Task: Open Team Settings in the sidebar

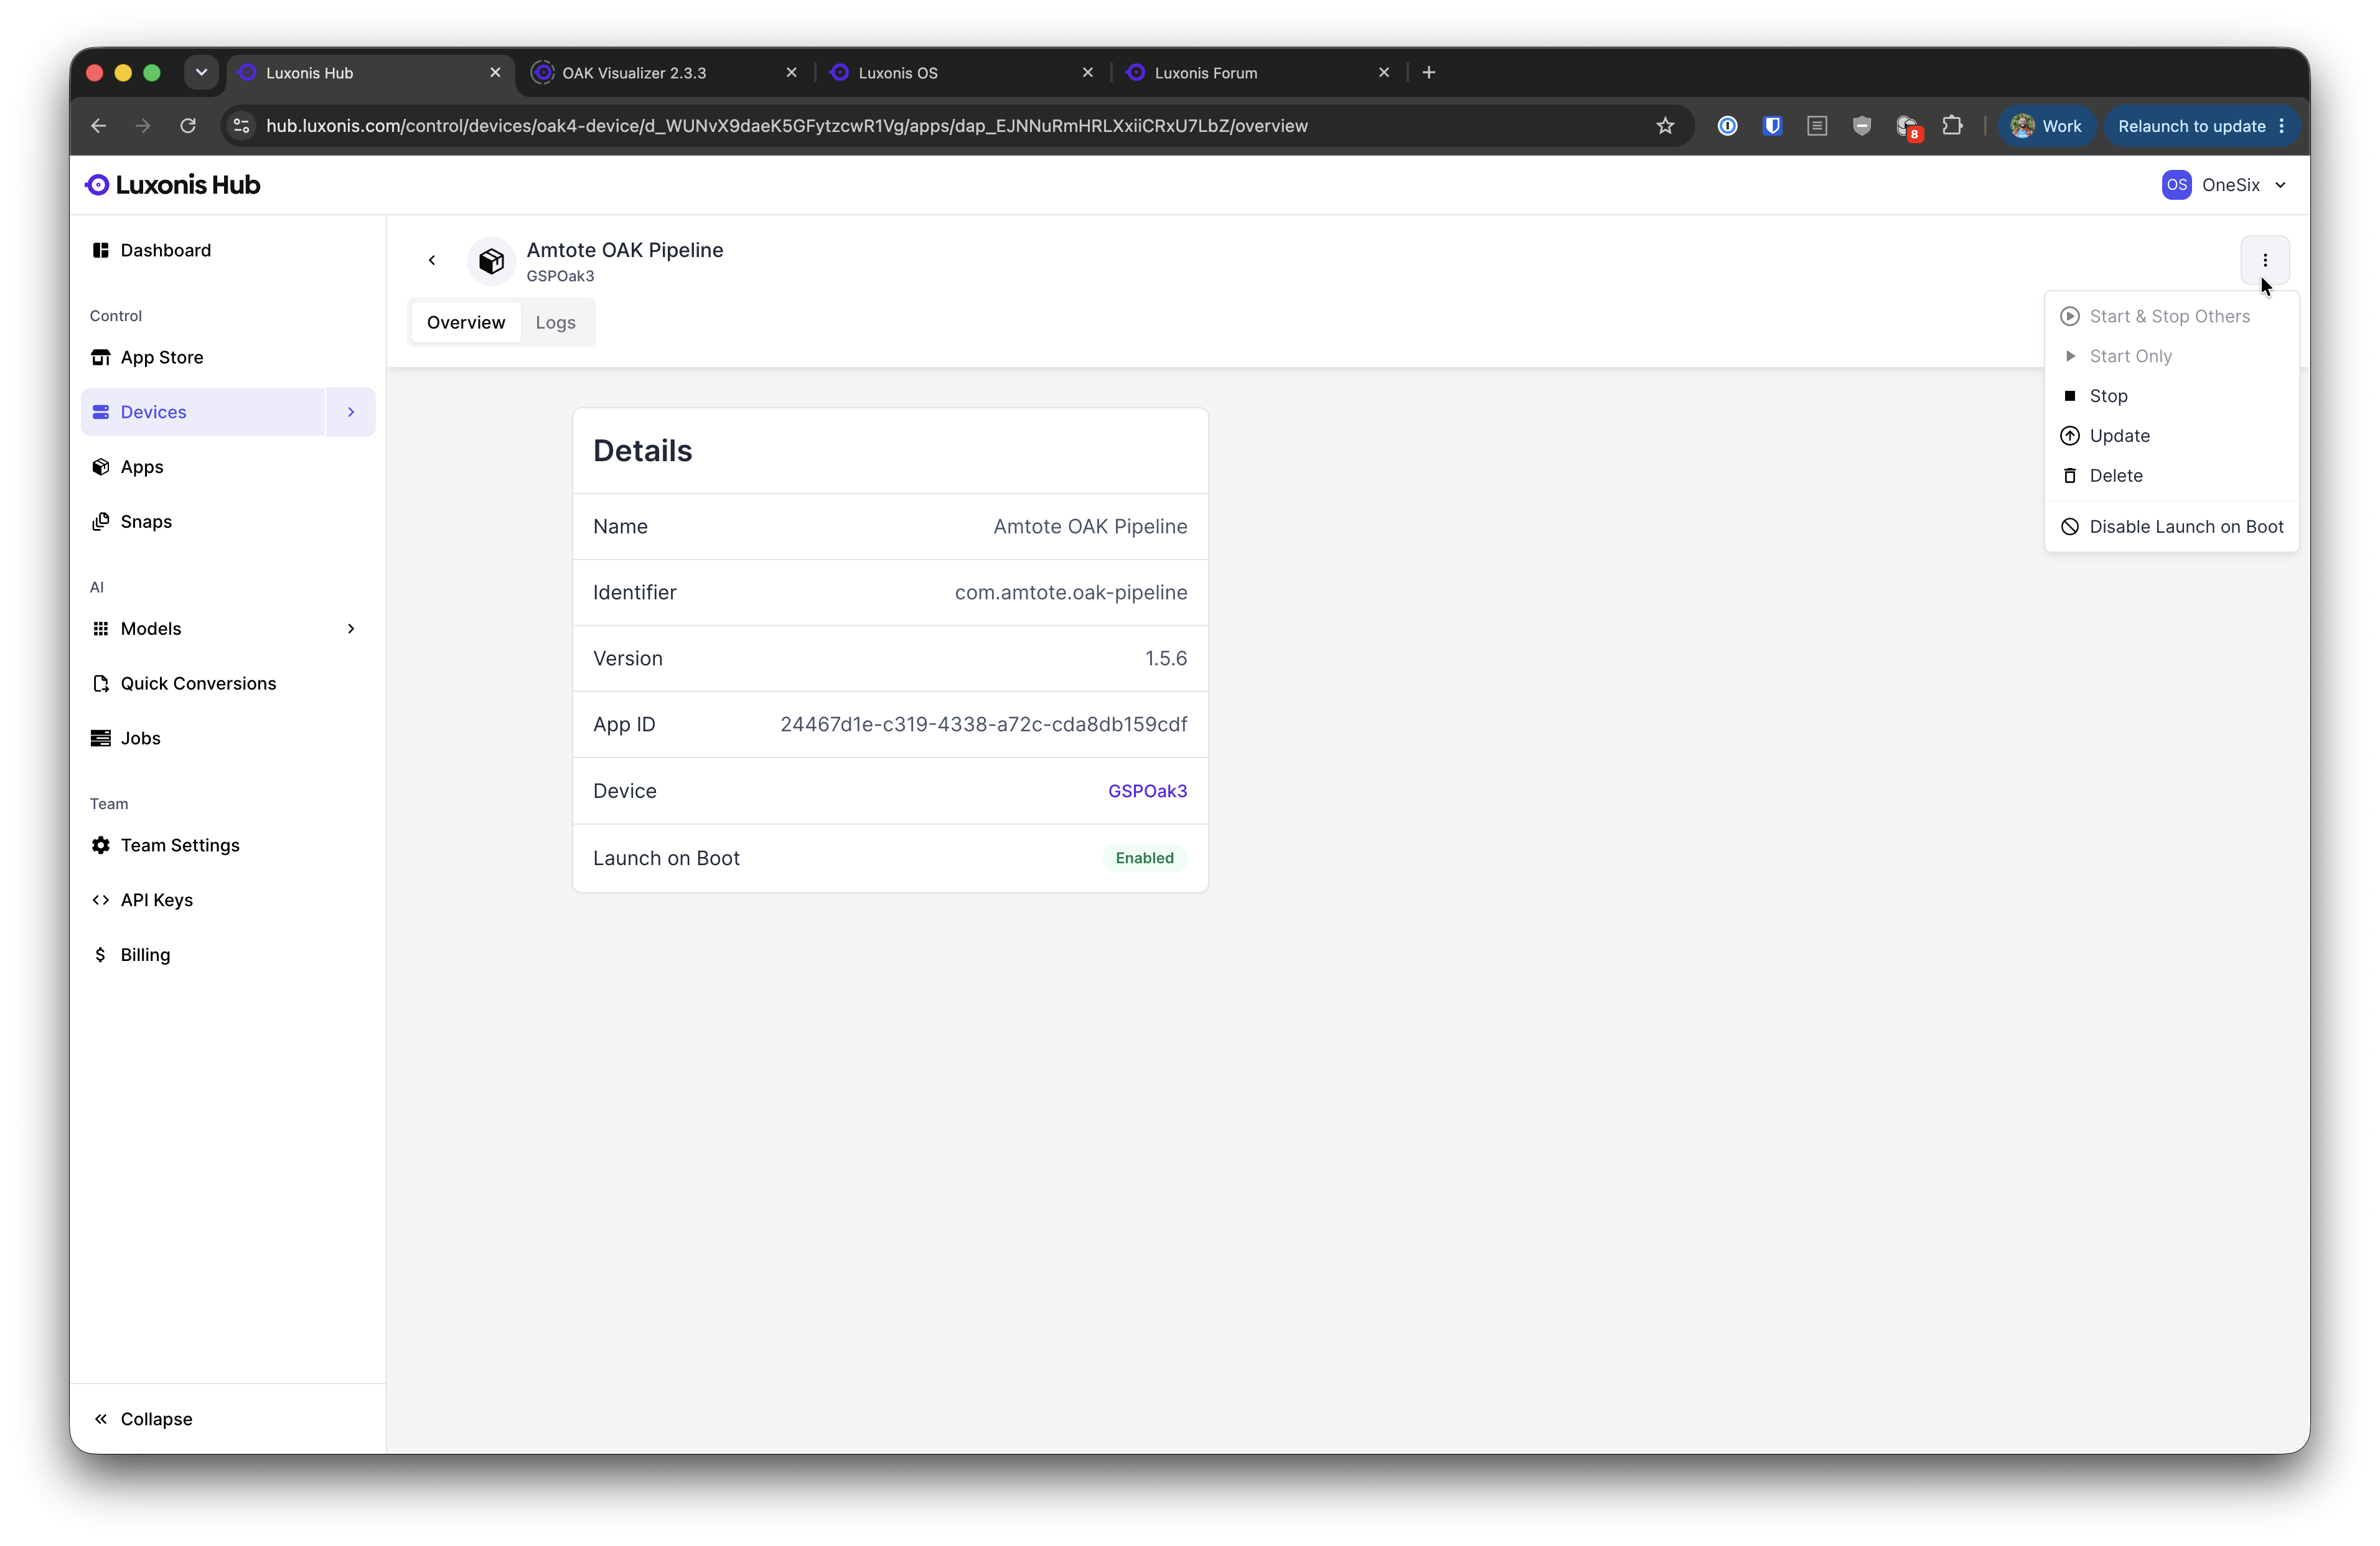Action: (x=228, y=845)
